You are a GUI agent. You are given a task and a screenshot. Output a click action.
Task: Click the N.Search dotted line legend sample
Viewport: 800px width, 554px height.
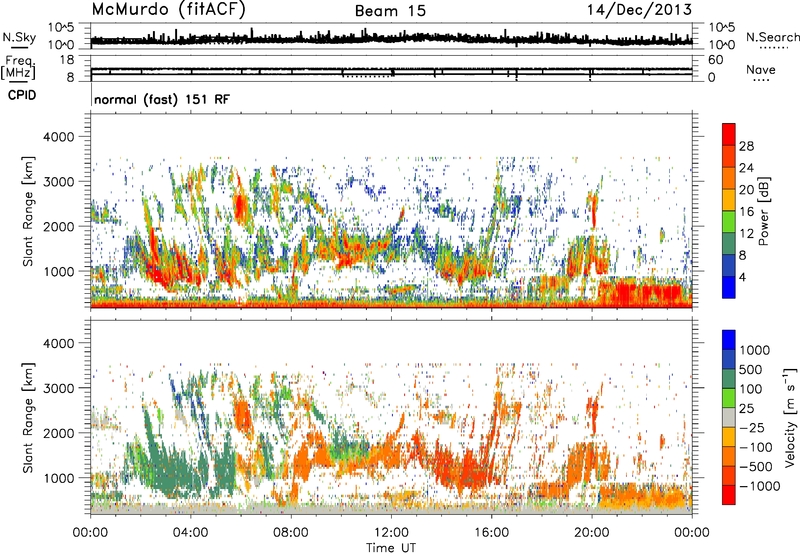click(x=774, y=48)
